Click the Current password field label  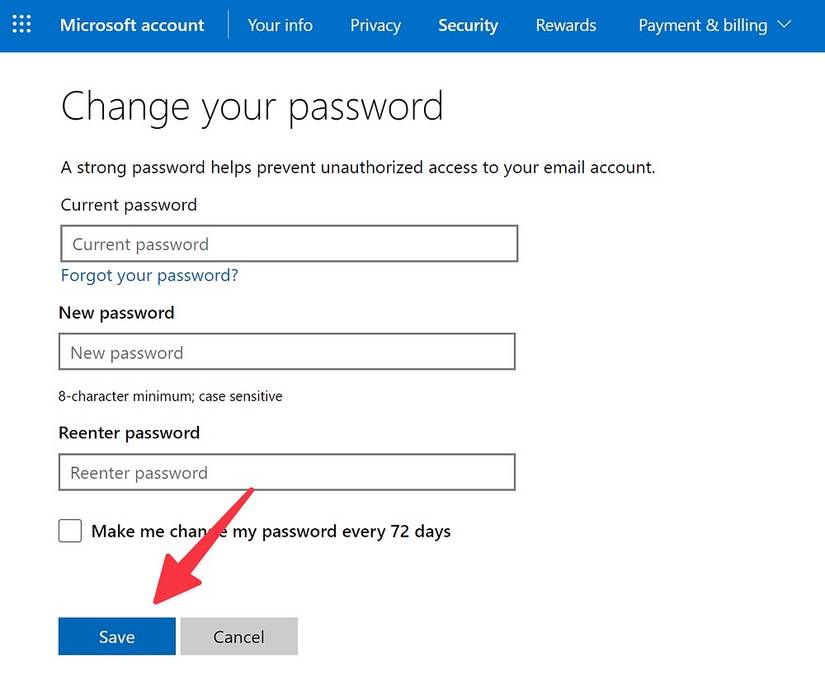[128, 204]
